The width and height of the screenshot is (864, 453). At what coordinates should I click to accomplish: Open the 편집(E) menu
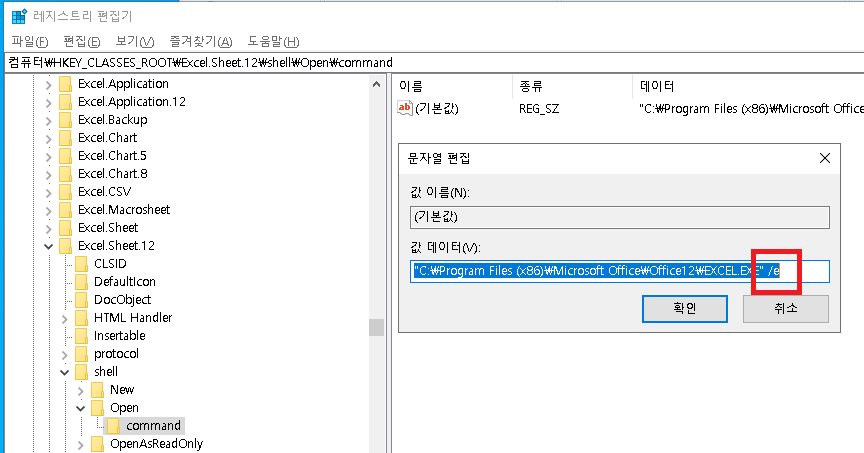82,41
